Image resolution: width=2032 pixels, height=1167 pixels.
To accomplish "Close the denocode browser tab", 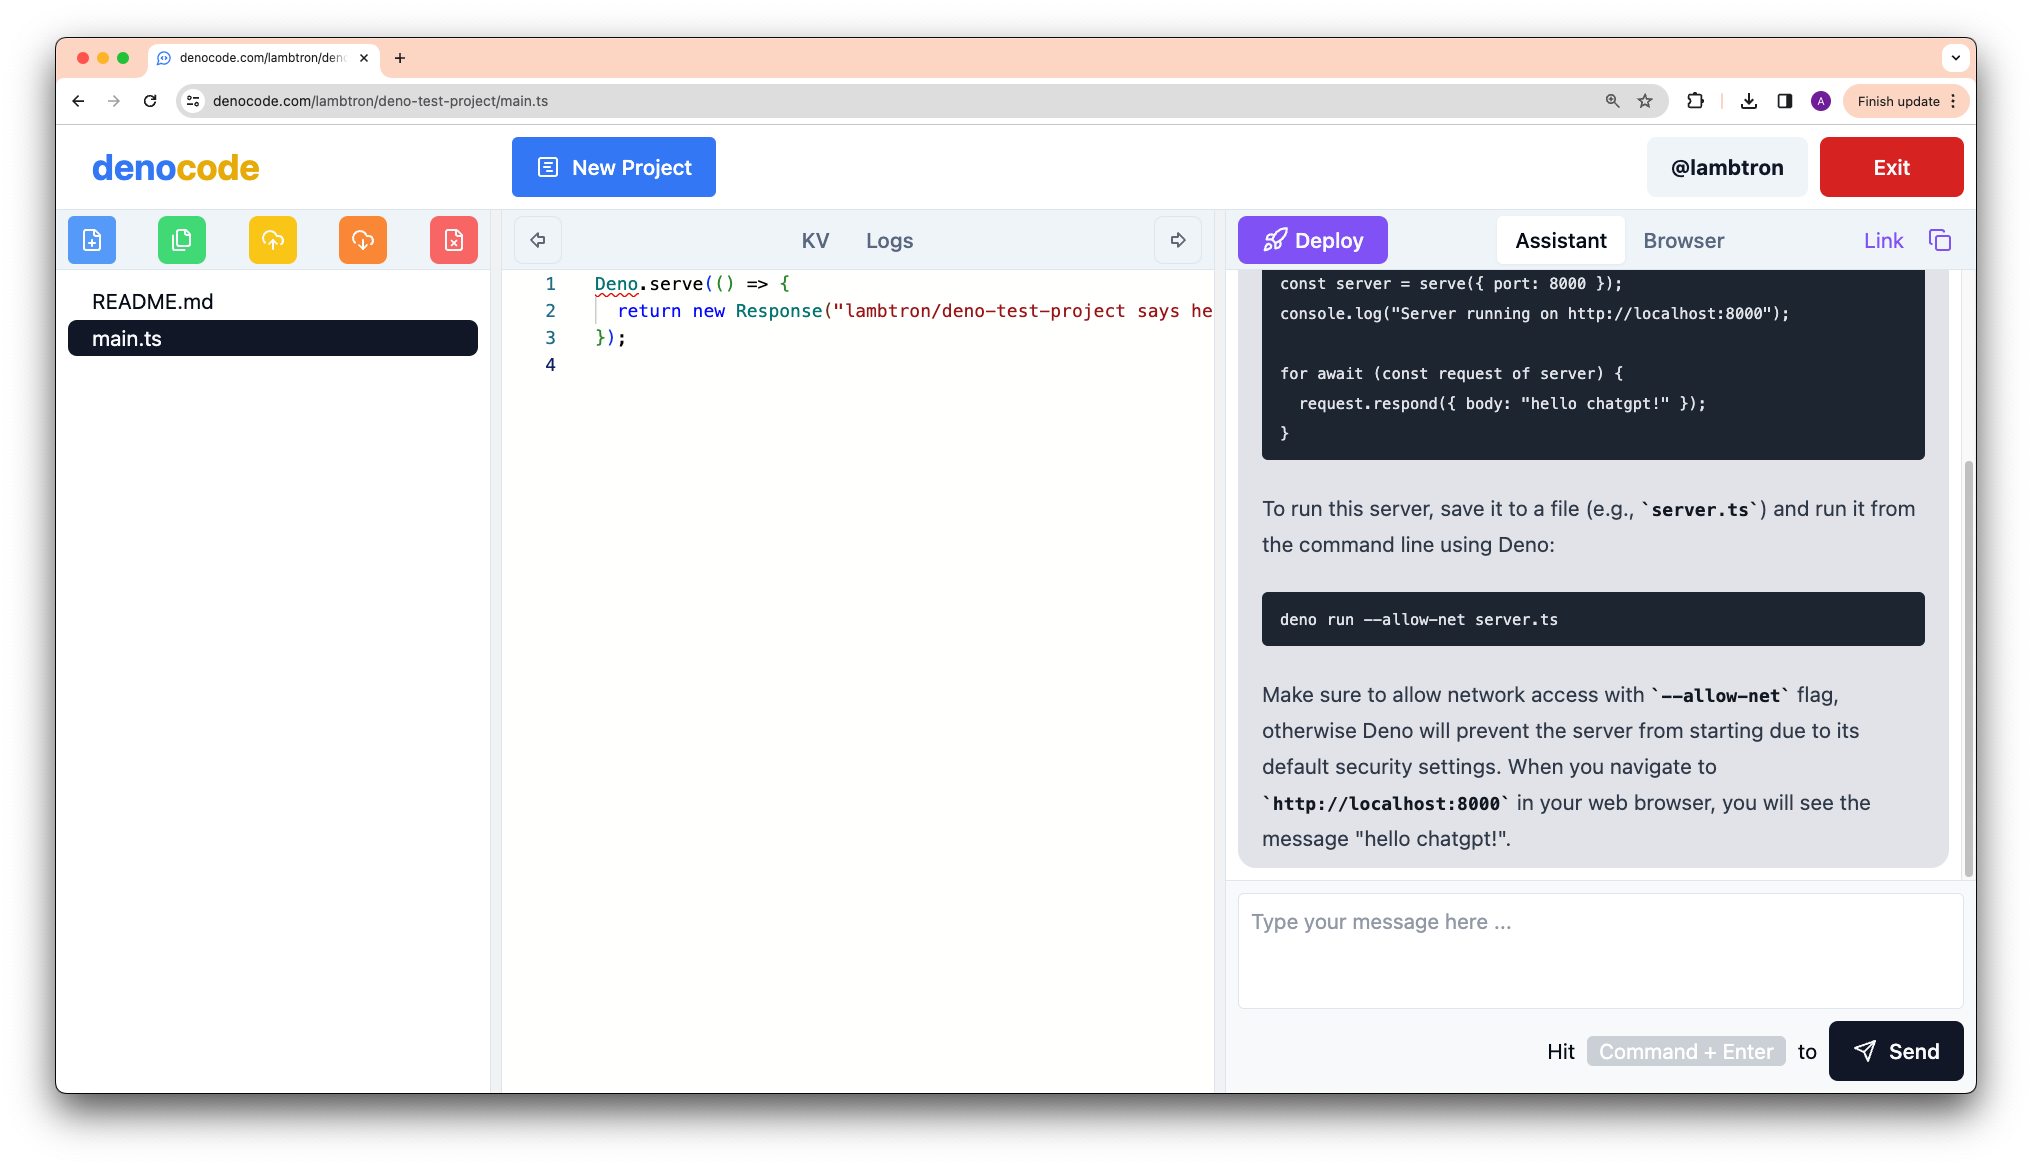I will (x=364, y=58).
